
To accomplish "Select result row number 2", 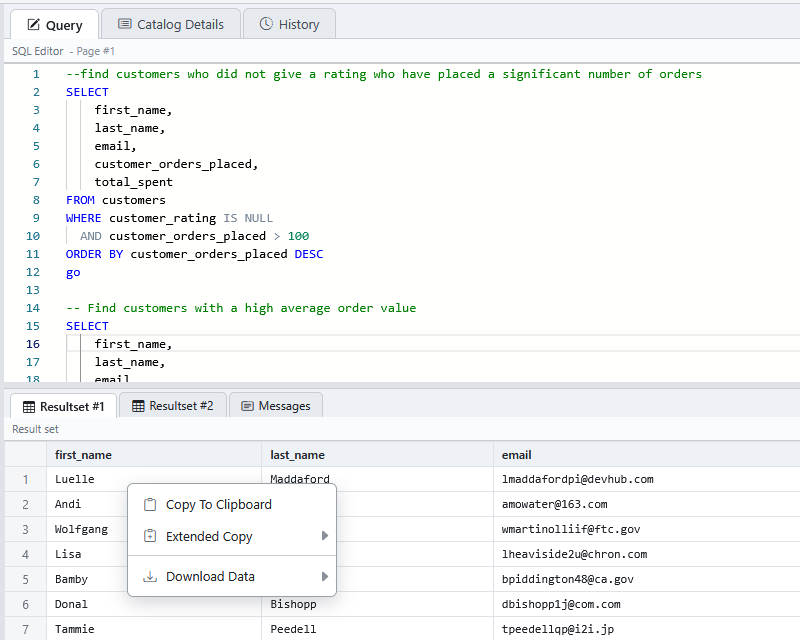I will click(x=26, y=505).
